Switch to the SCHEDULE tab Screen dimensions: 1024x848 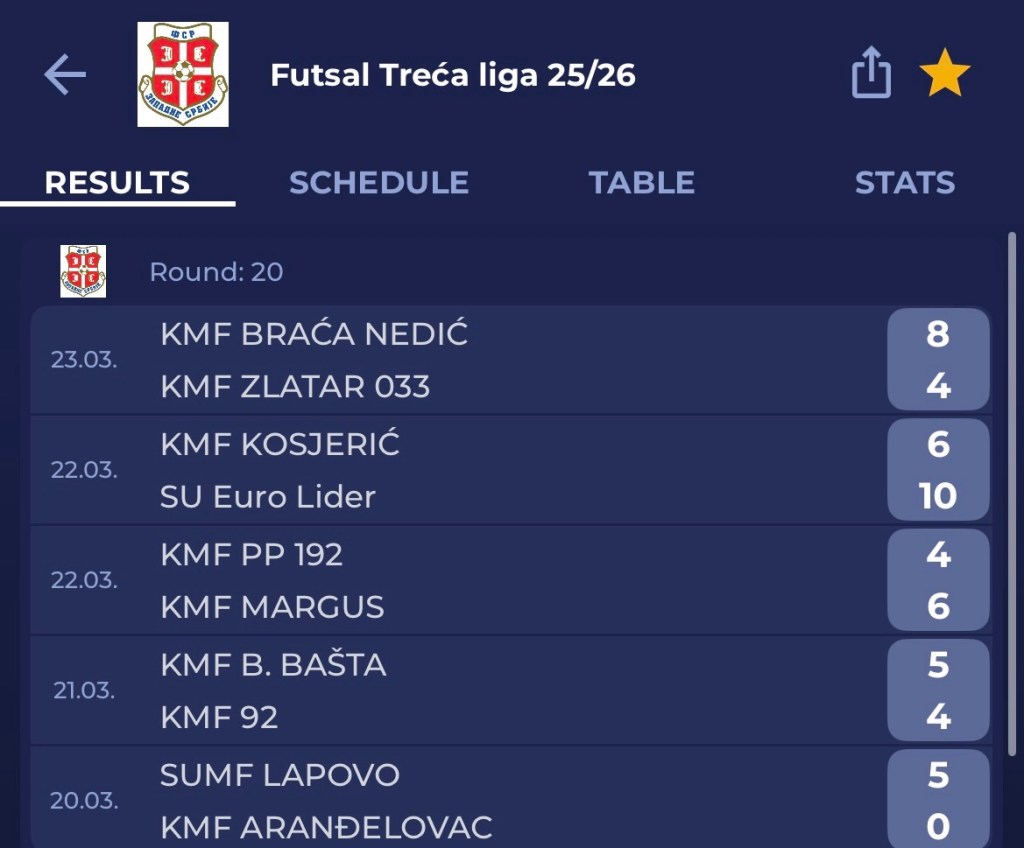click(x=378, y=183)
